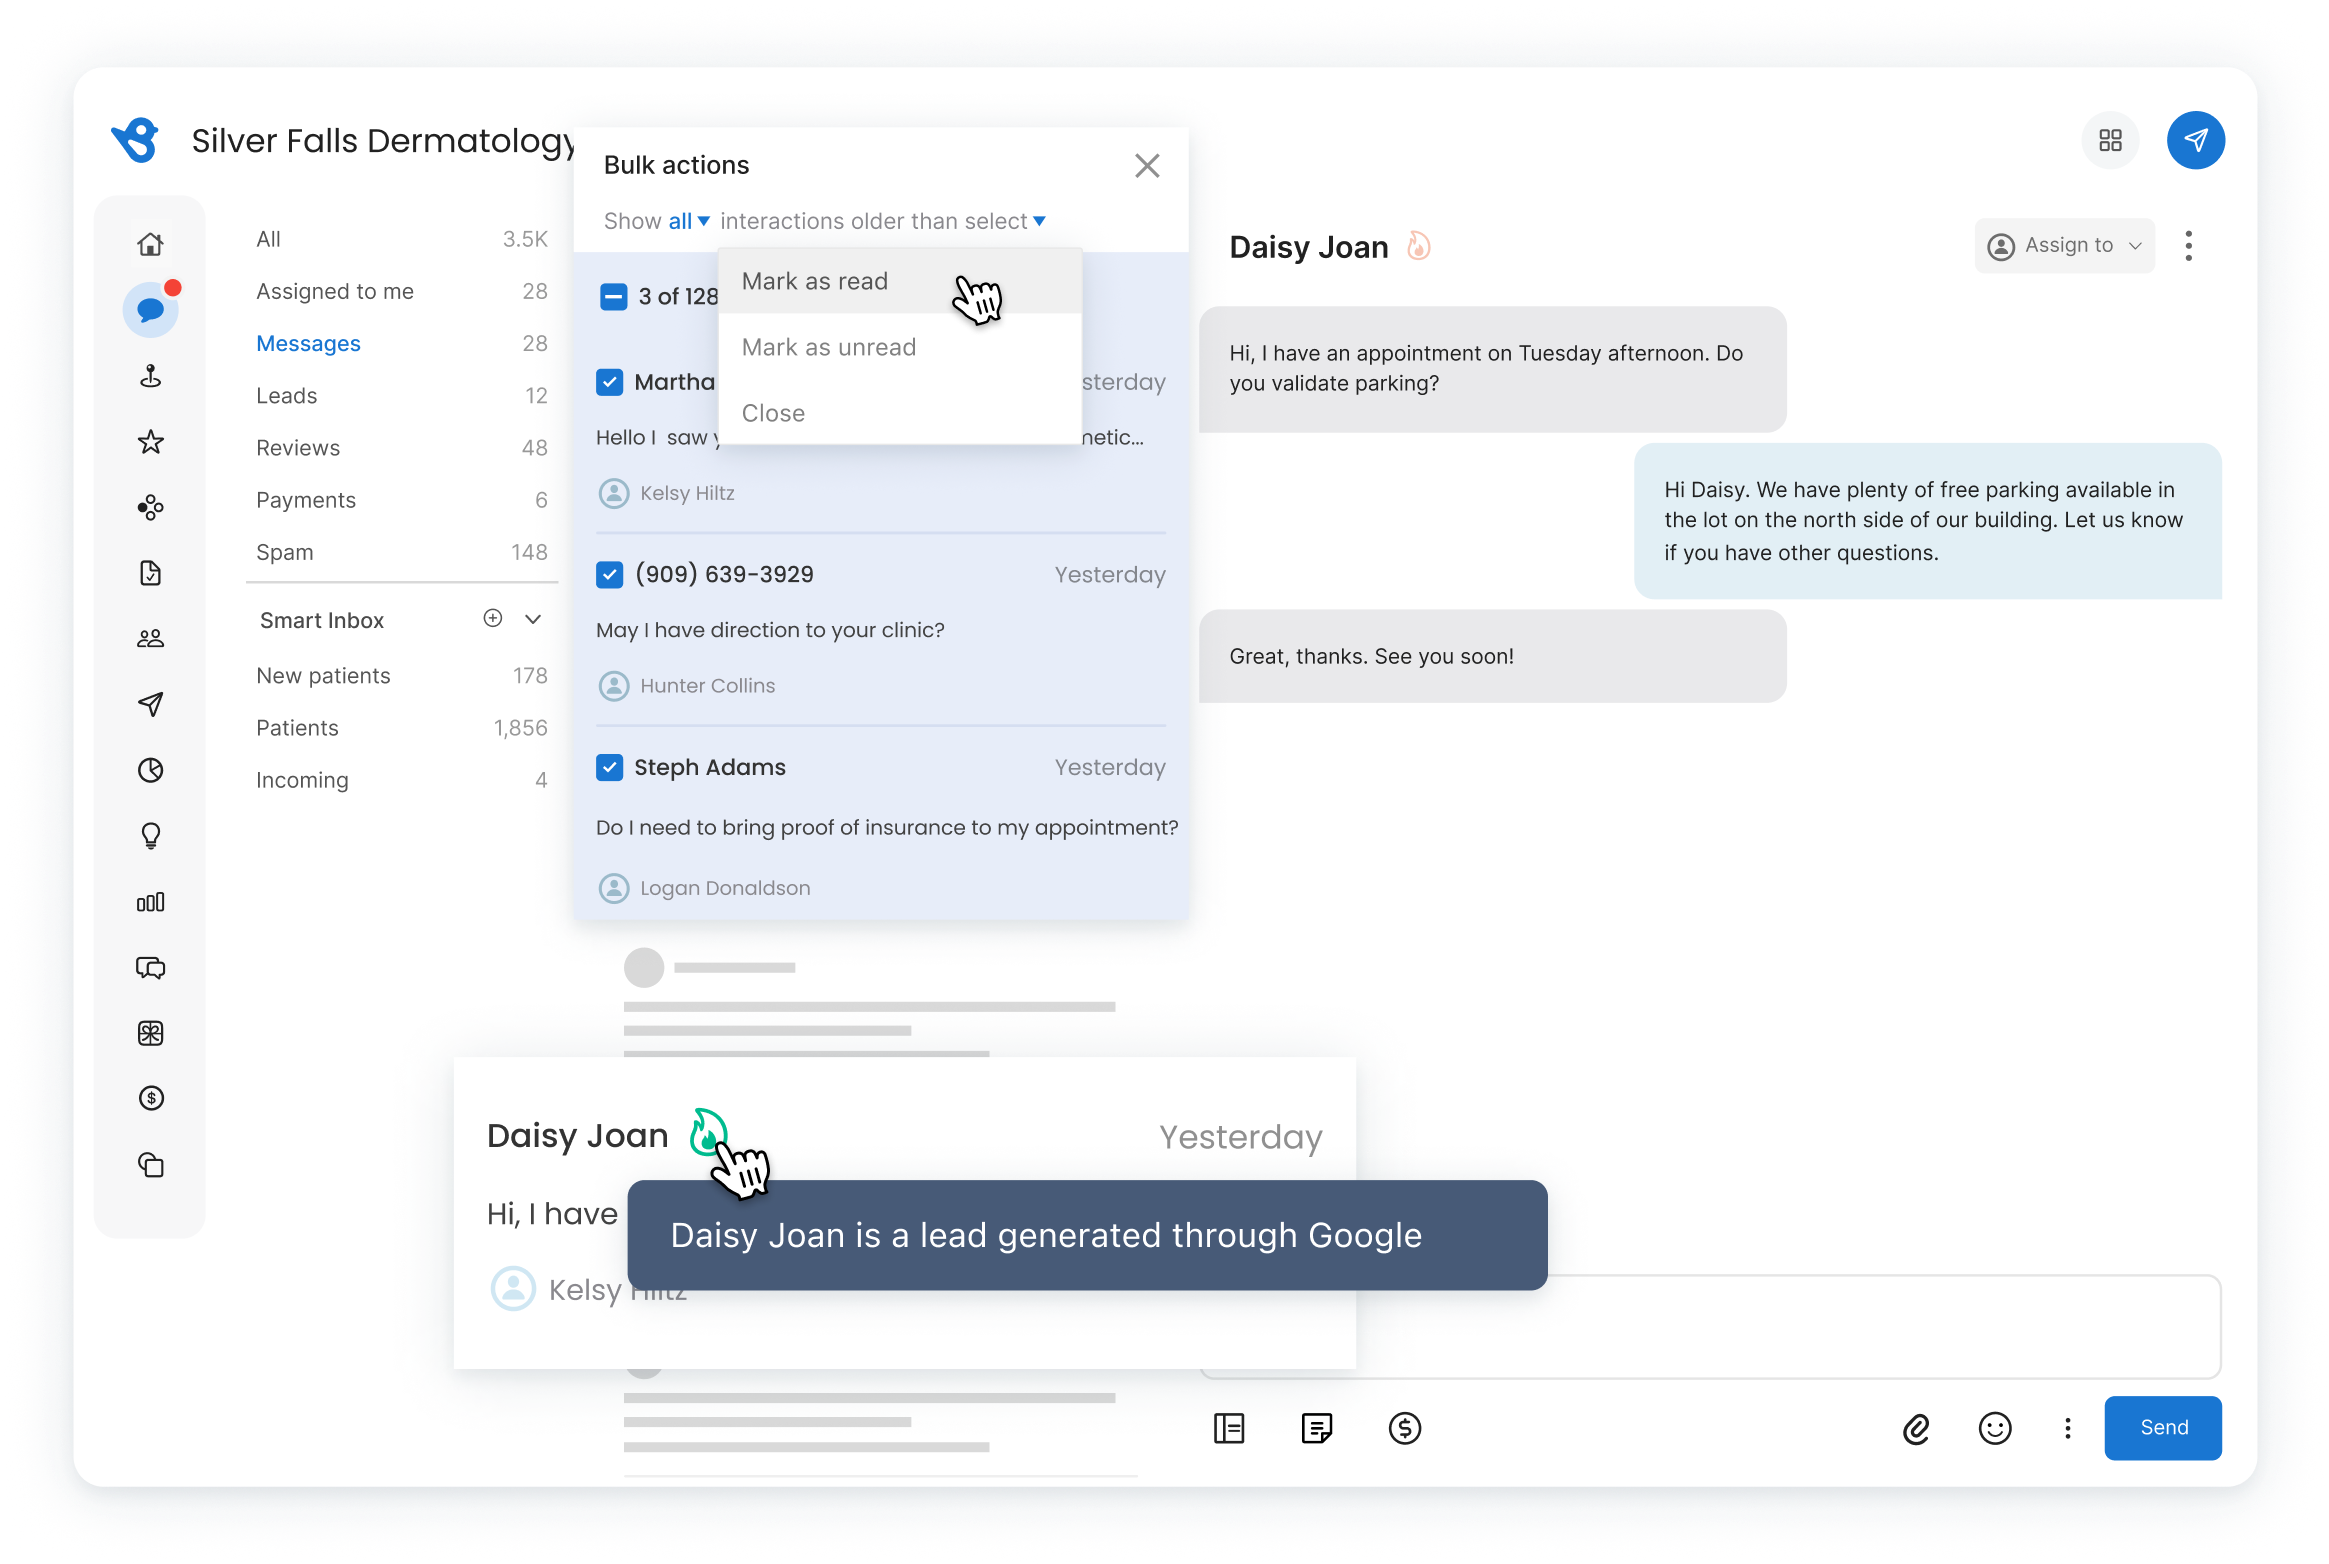Open the Reviews star icon in sidebar

[150, 441]
